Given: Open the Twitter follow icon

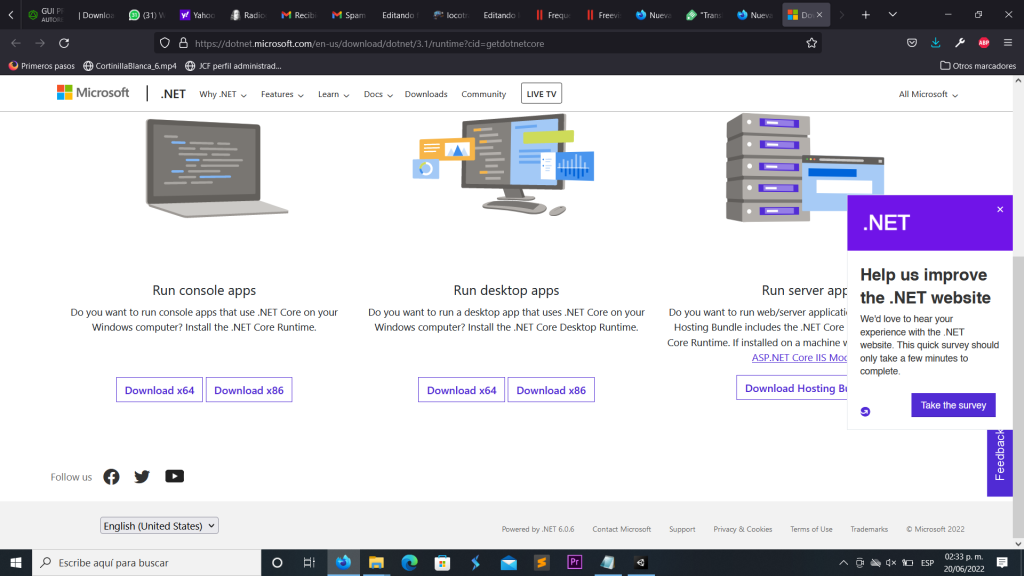Looking at the screenshot, I should click(x=142, y=477).
